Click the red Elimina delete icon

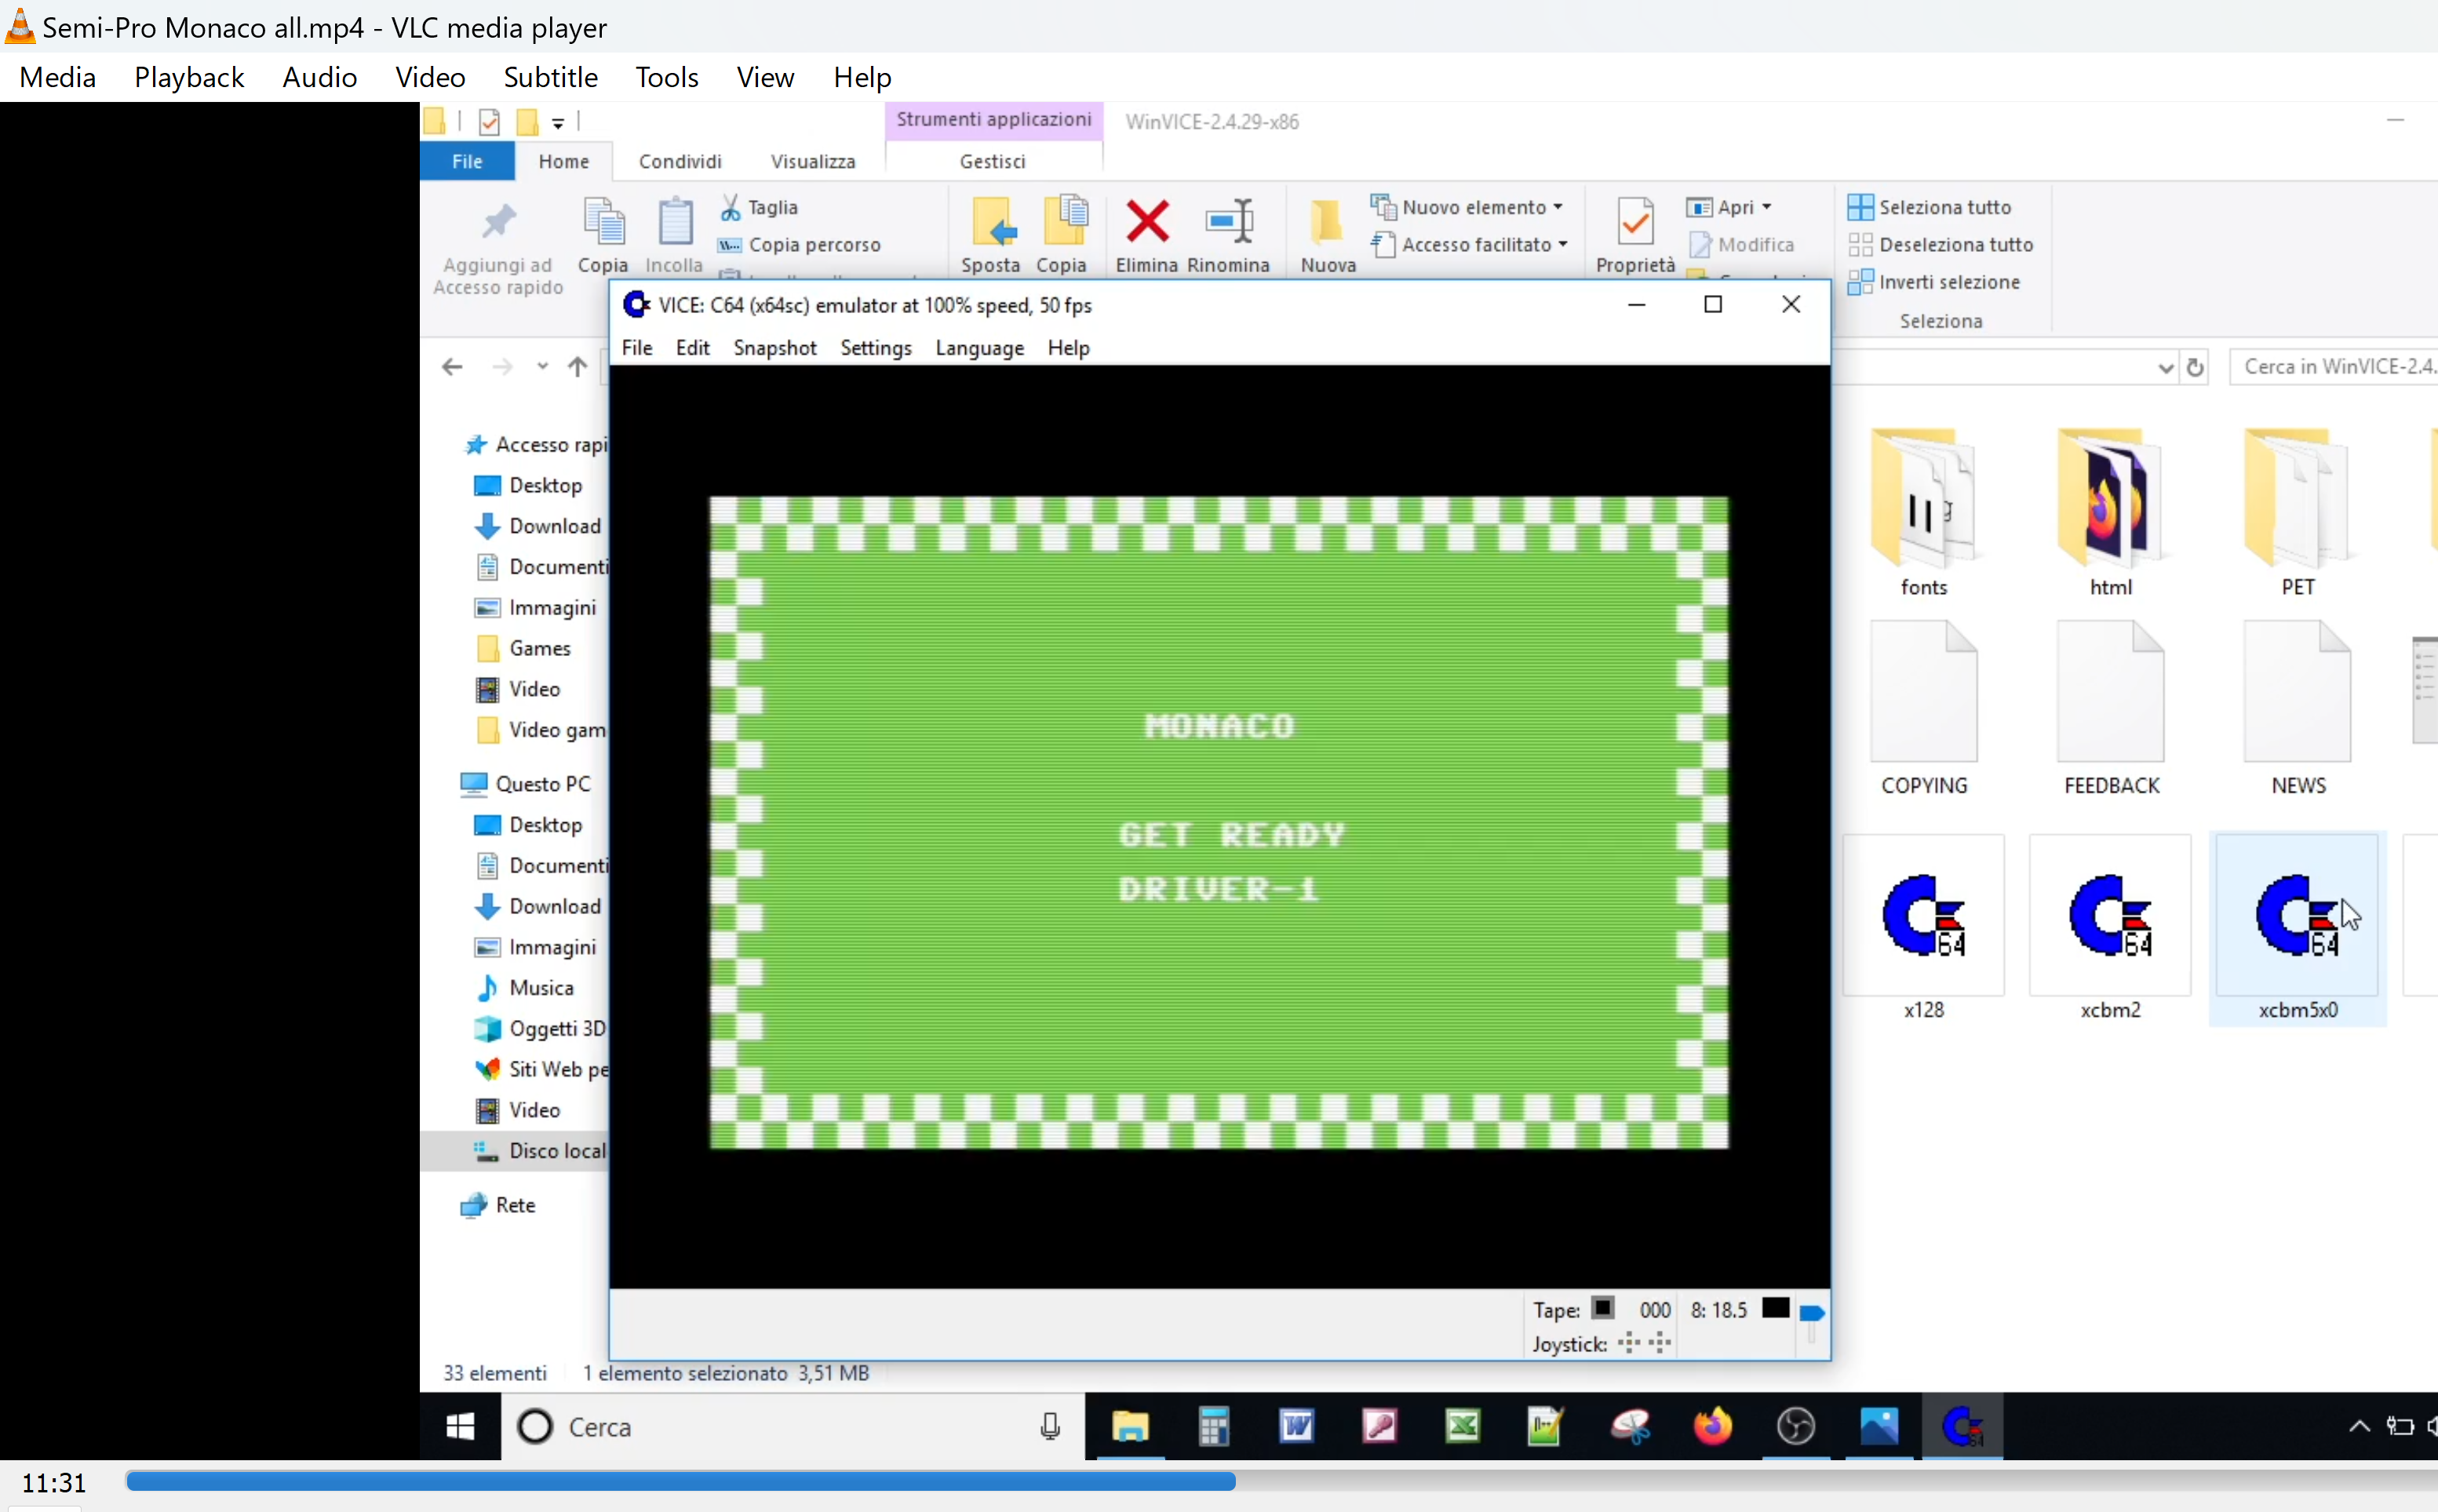[1146, 221]
